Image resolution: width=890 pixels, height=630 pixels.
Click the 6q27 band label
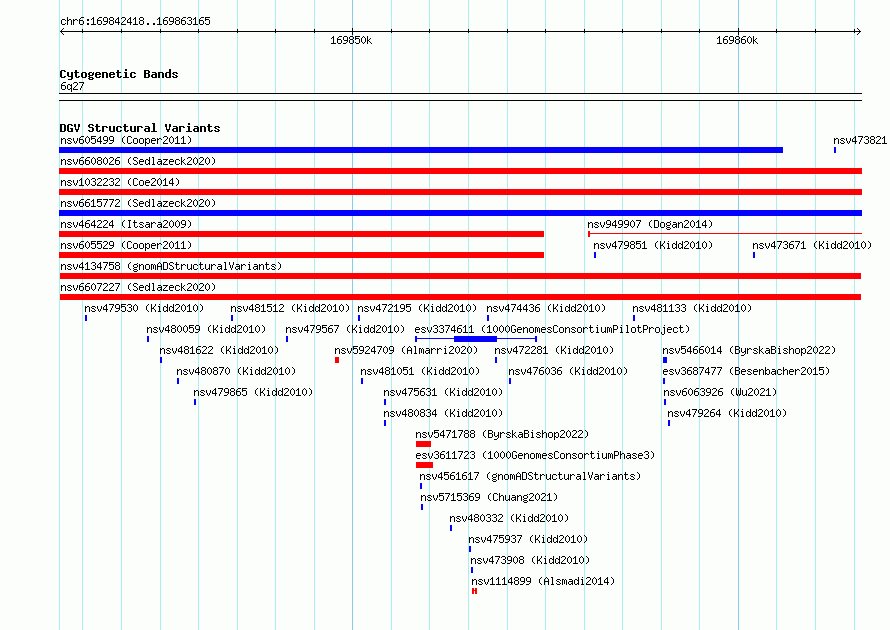[x=72, y=86]
